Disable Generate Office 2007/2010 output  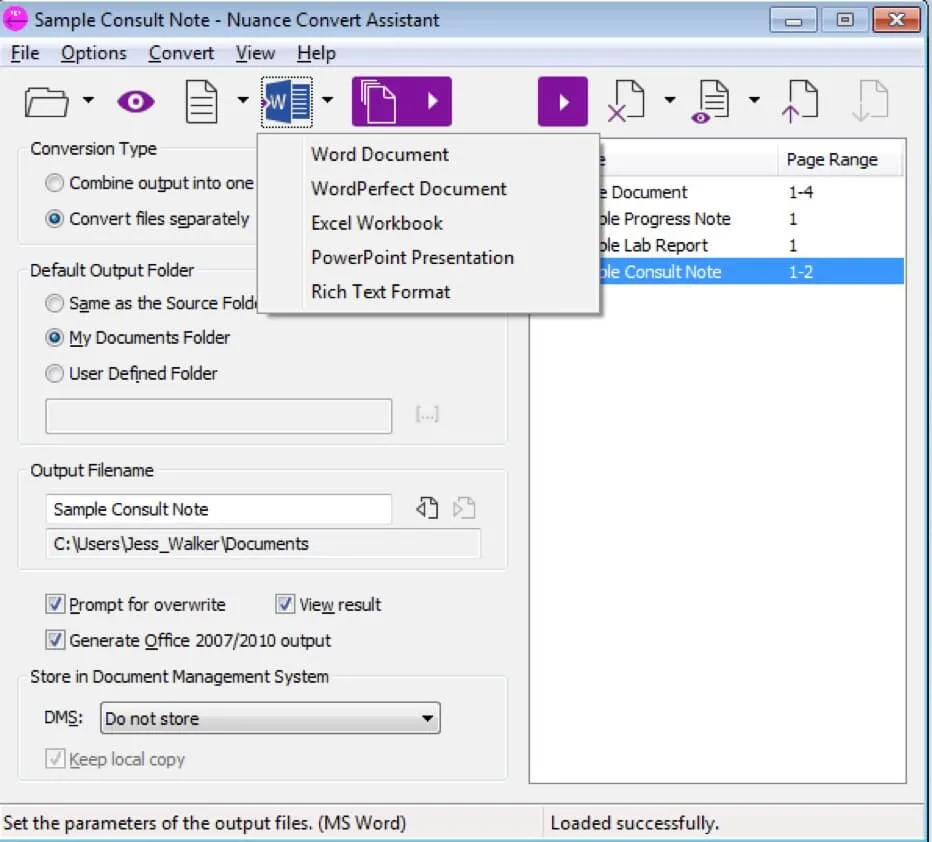pos(57,640)
